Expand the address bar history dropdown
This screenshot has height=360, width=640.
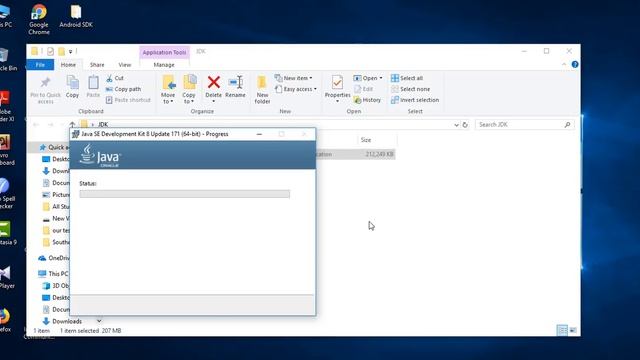456,125
